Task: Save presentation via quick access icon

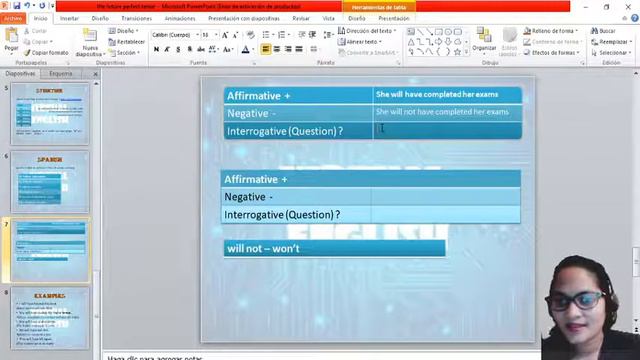Action: 16,6
